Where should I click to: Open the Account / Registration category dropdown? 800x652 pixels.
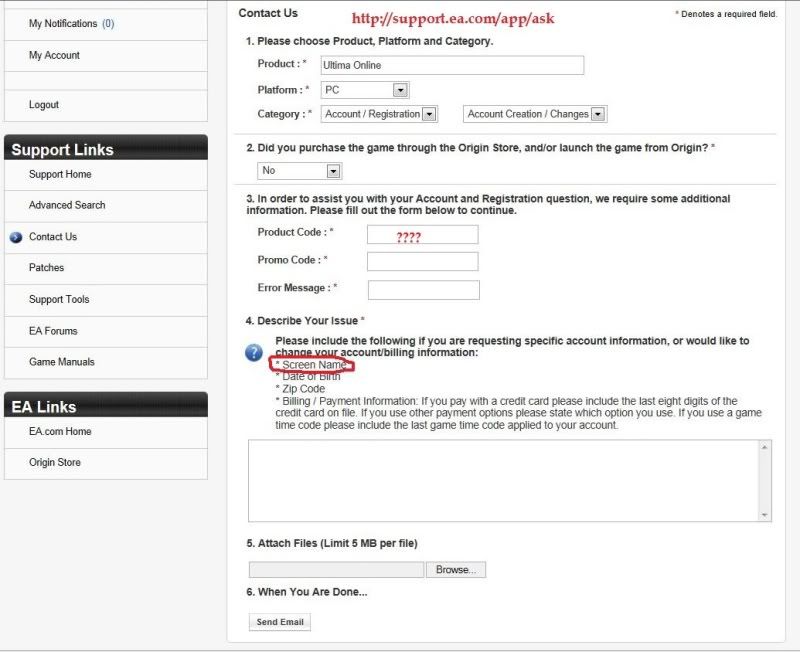point(379,114)
